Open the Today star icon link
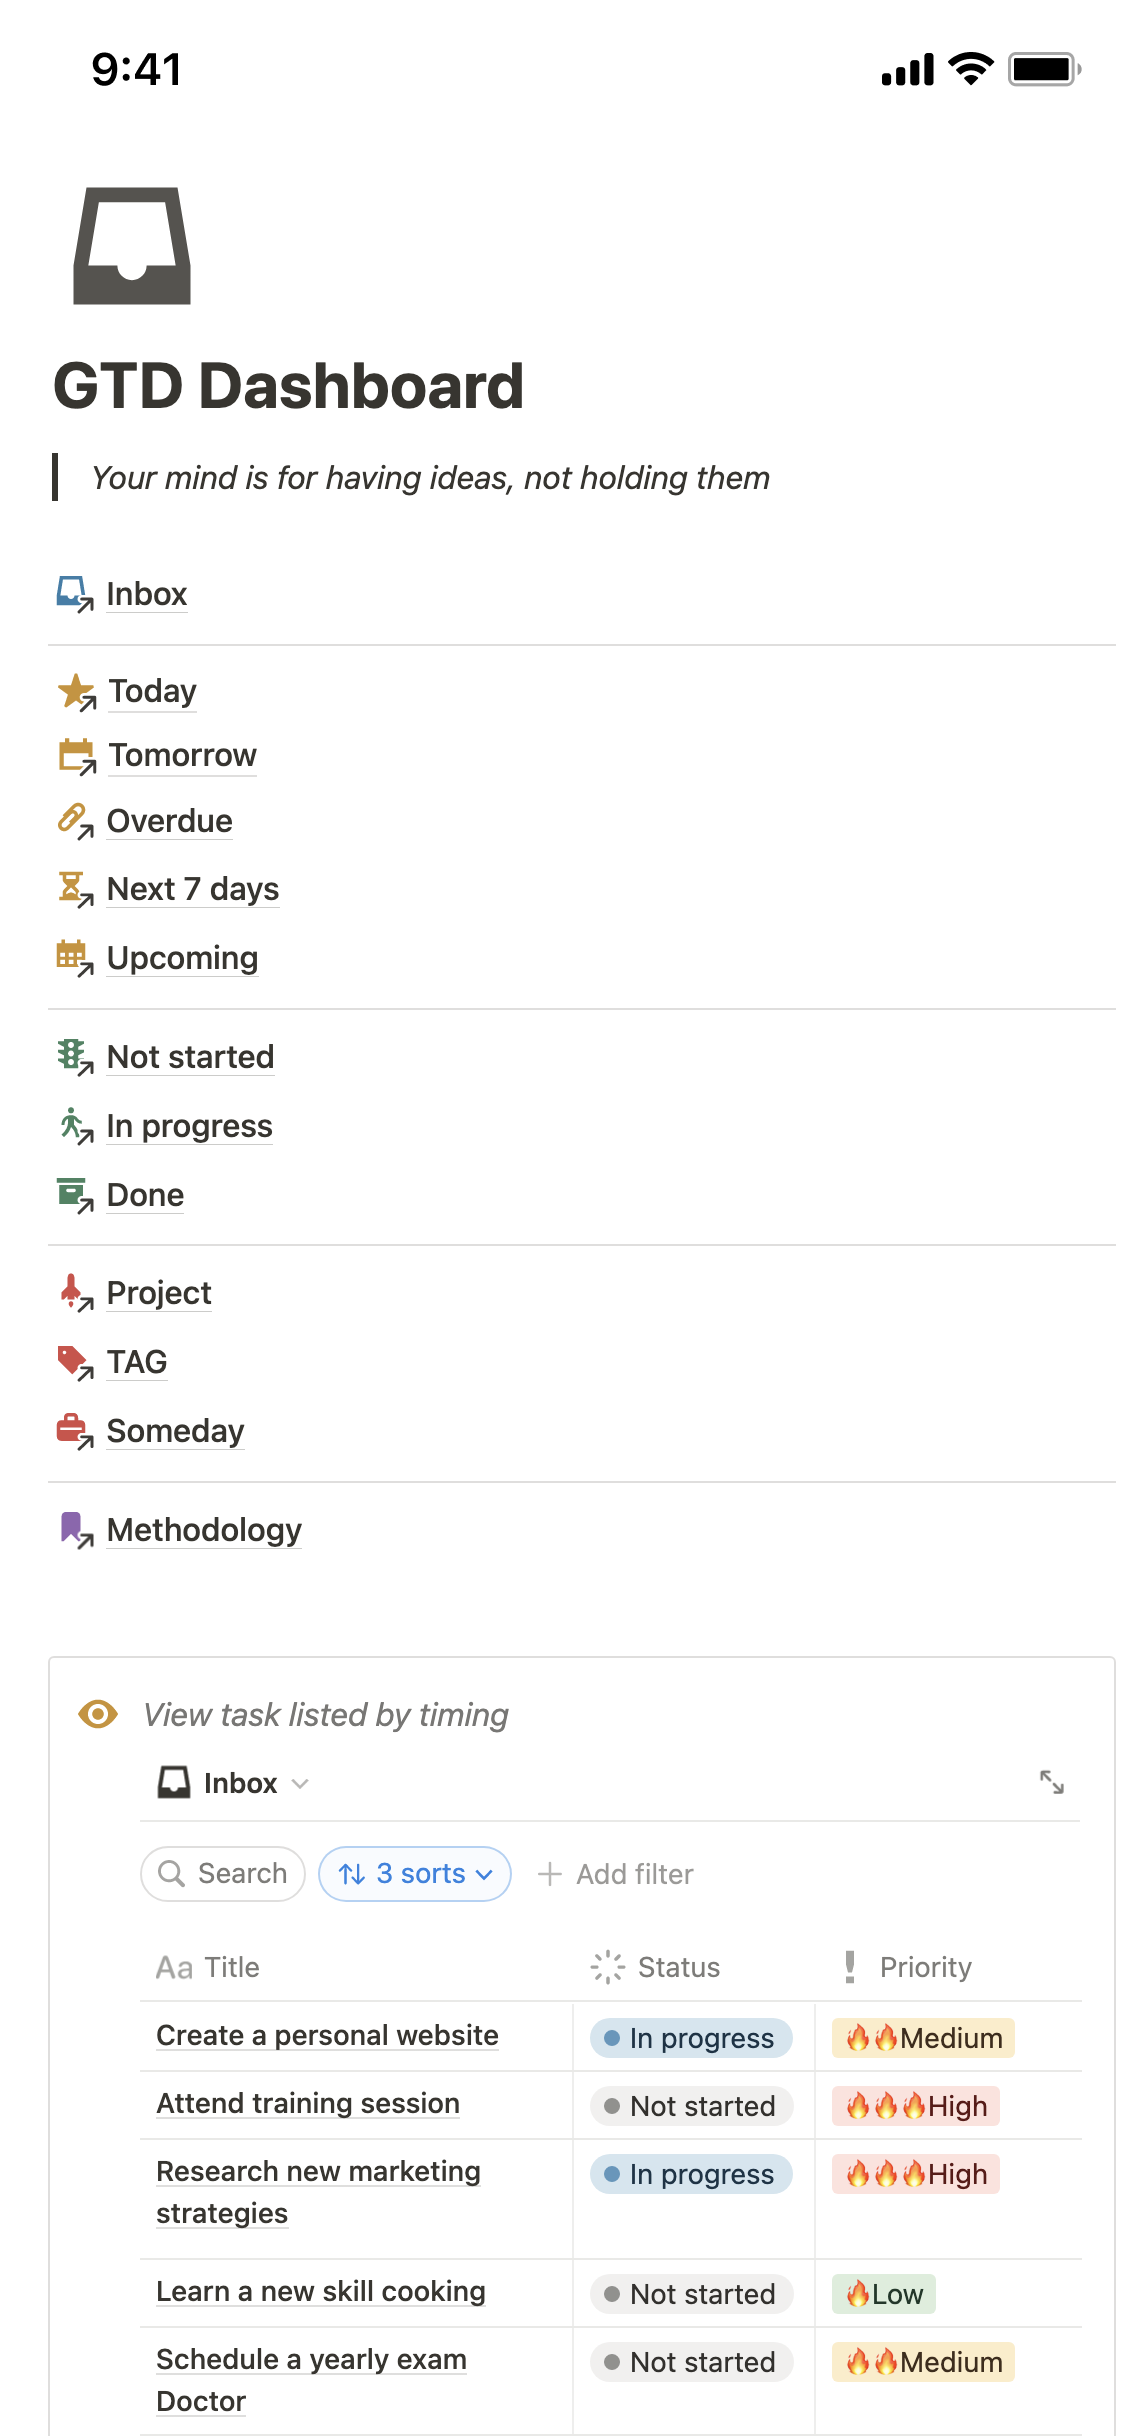1125x2436 pixels. [x=76, y=691]
